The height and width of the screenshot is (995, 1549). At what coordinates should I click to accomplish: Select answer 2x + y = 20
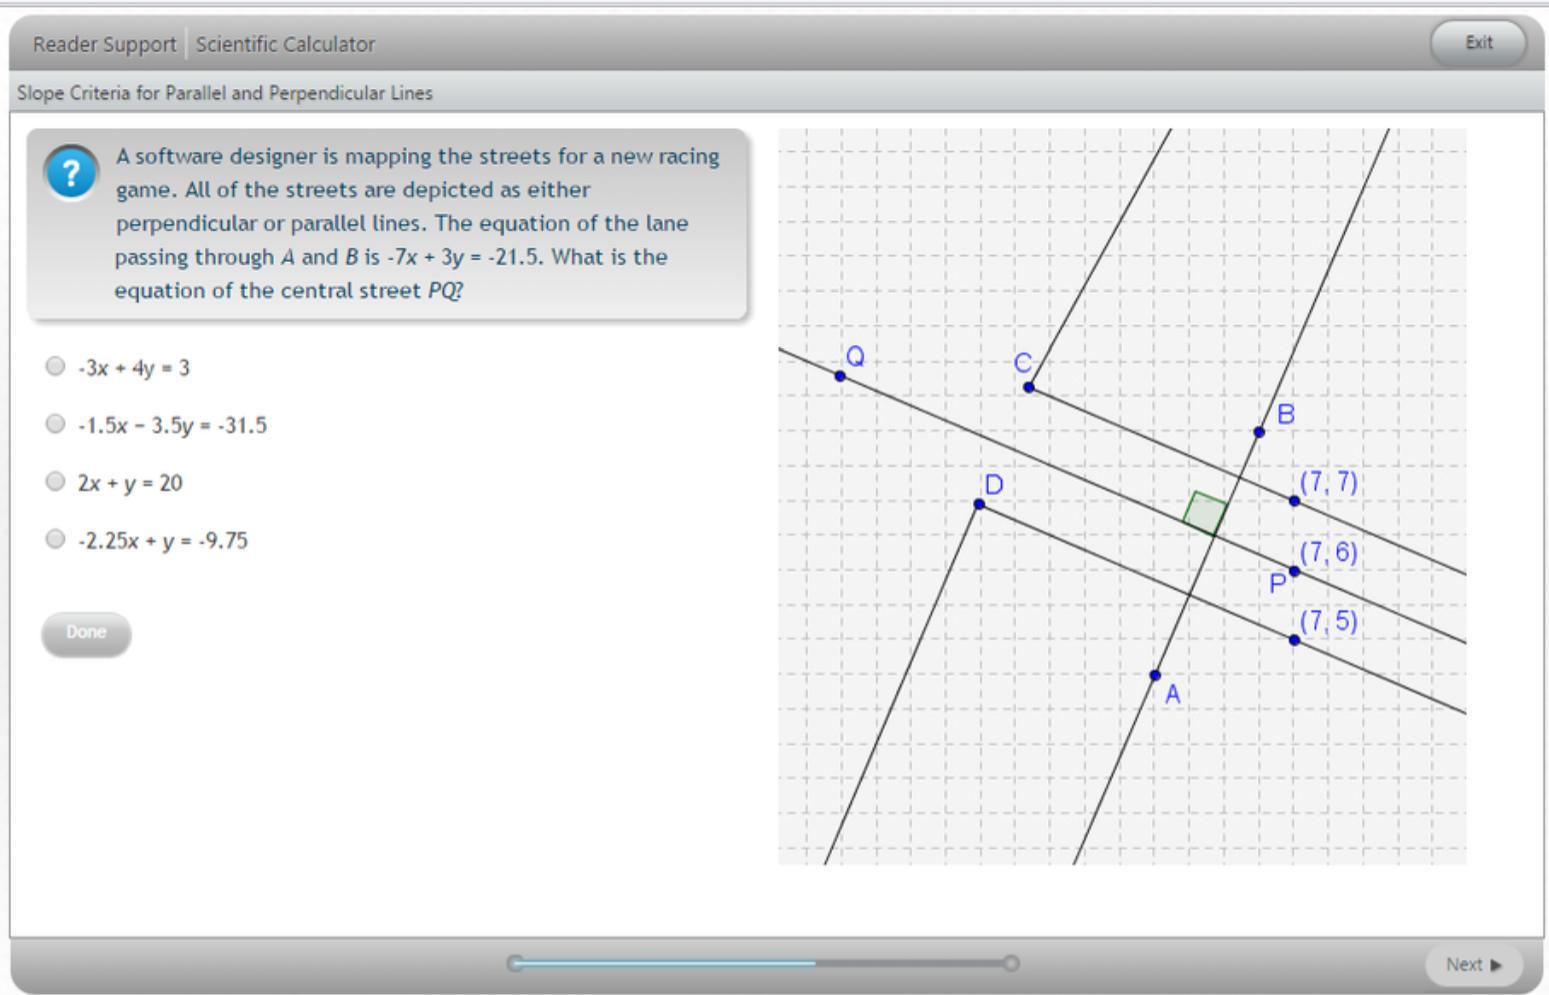click(x=55, y=482)
